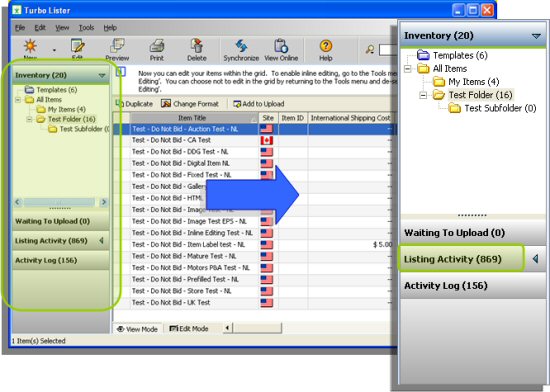The height and width of the screenshot is (392, 550).
Task: Click arrow beside Listing Activity (869) in enlarged panel
Action: click(x=536, y=259)
